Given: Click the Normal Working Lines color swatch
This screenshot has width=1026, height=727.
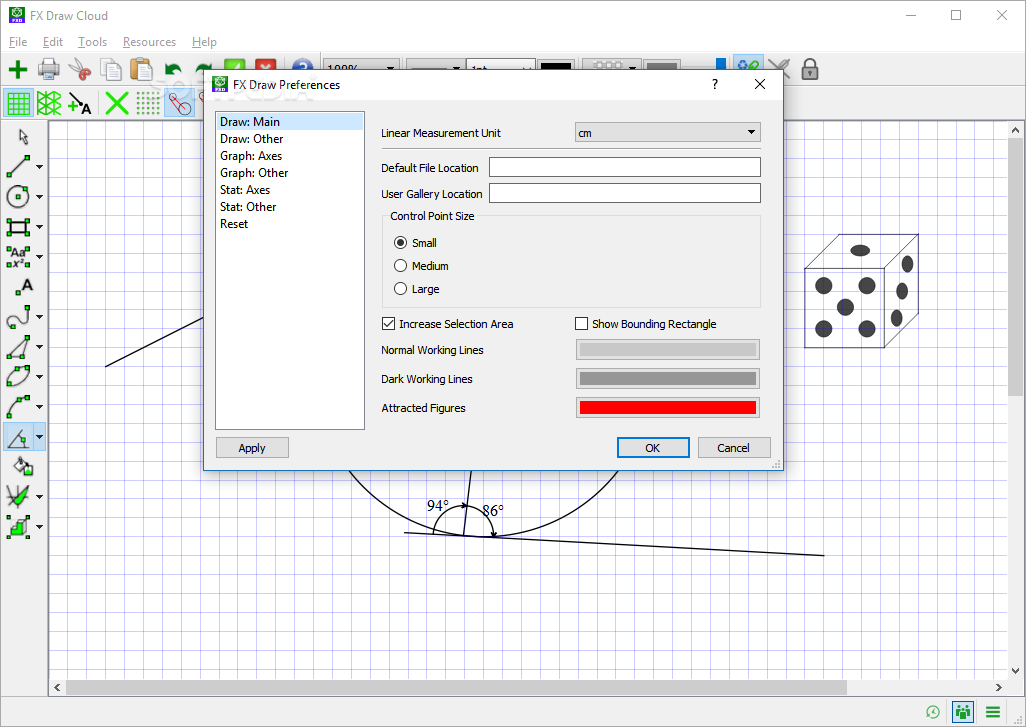Looking at the screenshot, I should click(x=667, y=349).
